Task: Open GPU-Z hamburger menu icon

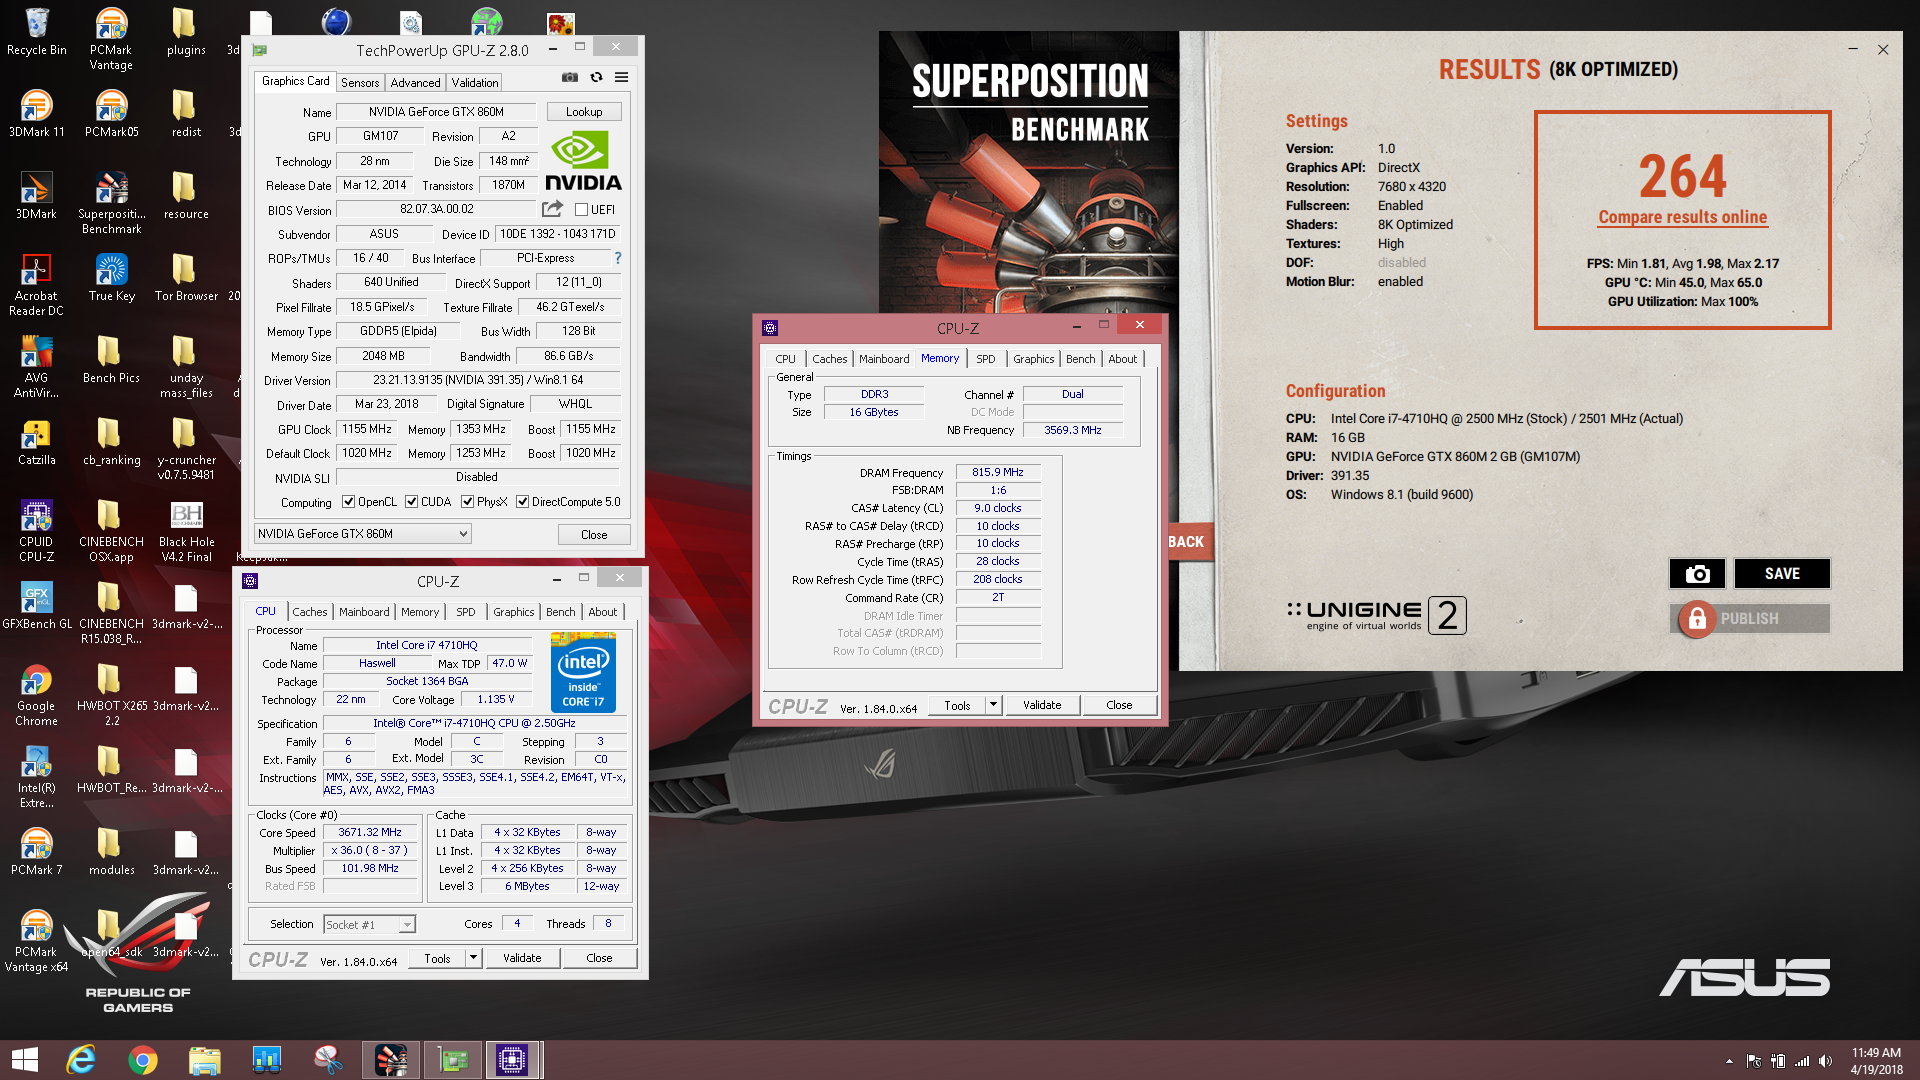Action: pos(621,77)
